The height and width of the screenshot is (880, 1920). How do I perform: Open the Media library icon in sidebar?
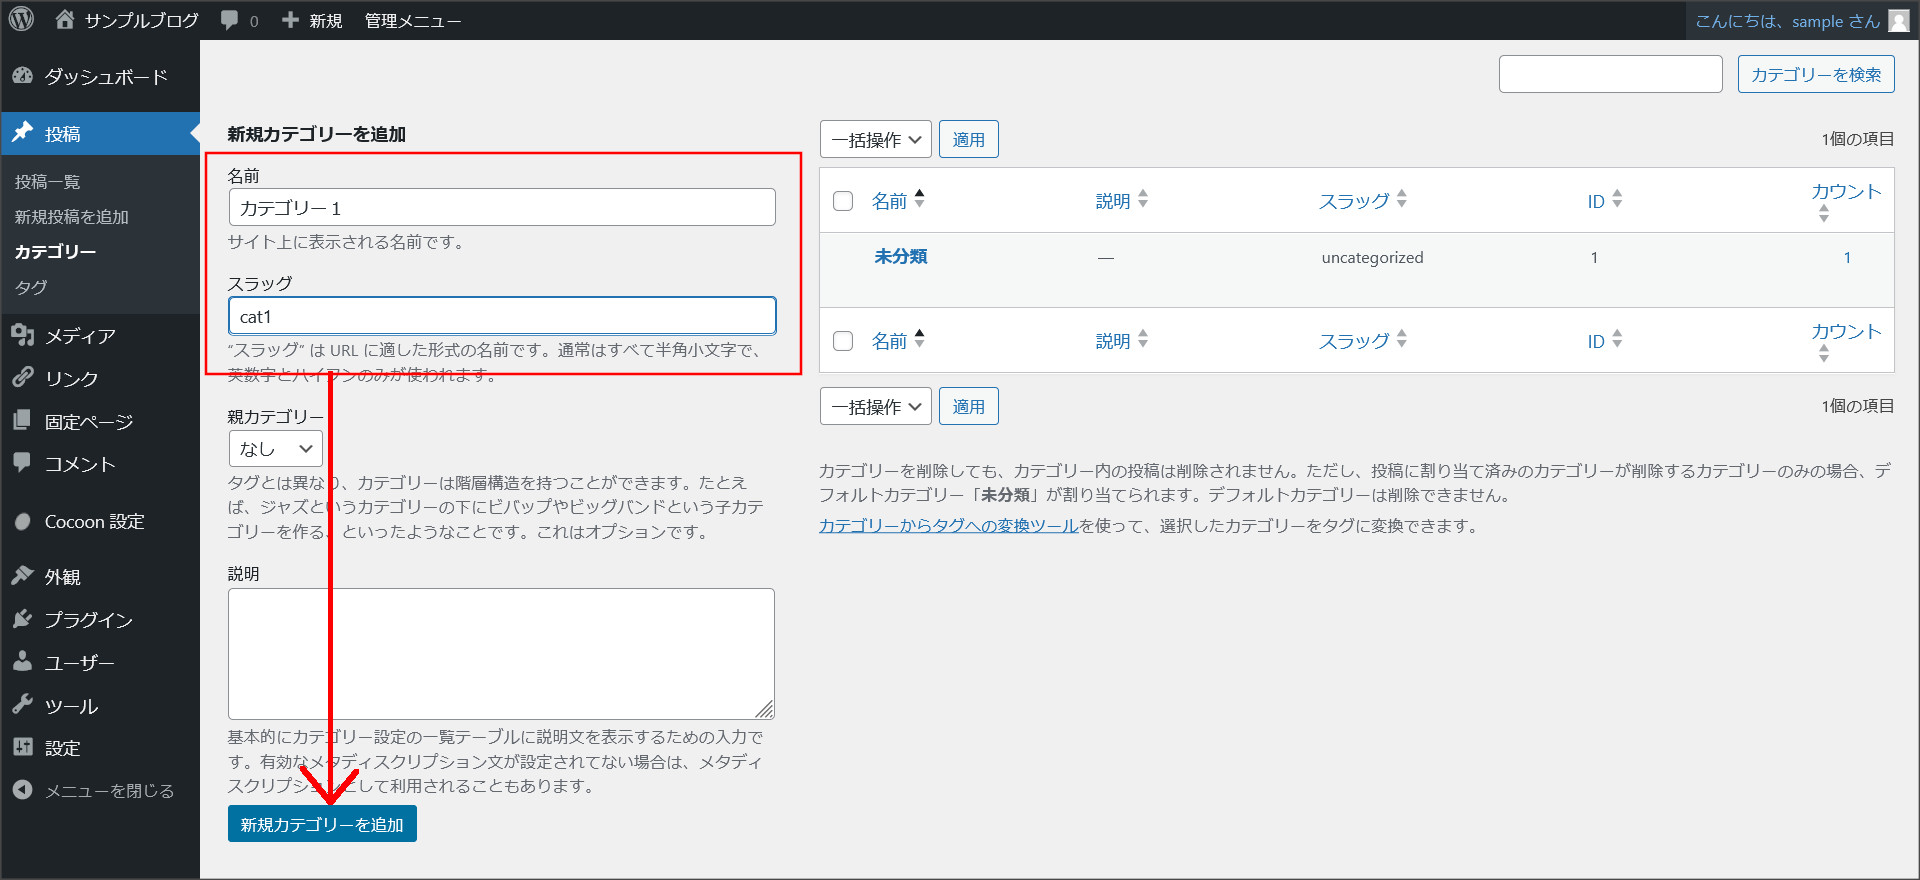22,335
